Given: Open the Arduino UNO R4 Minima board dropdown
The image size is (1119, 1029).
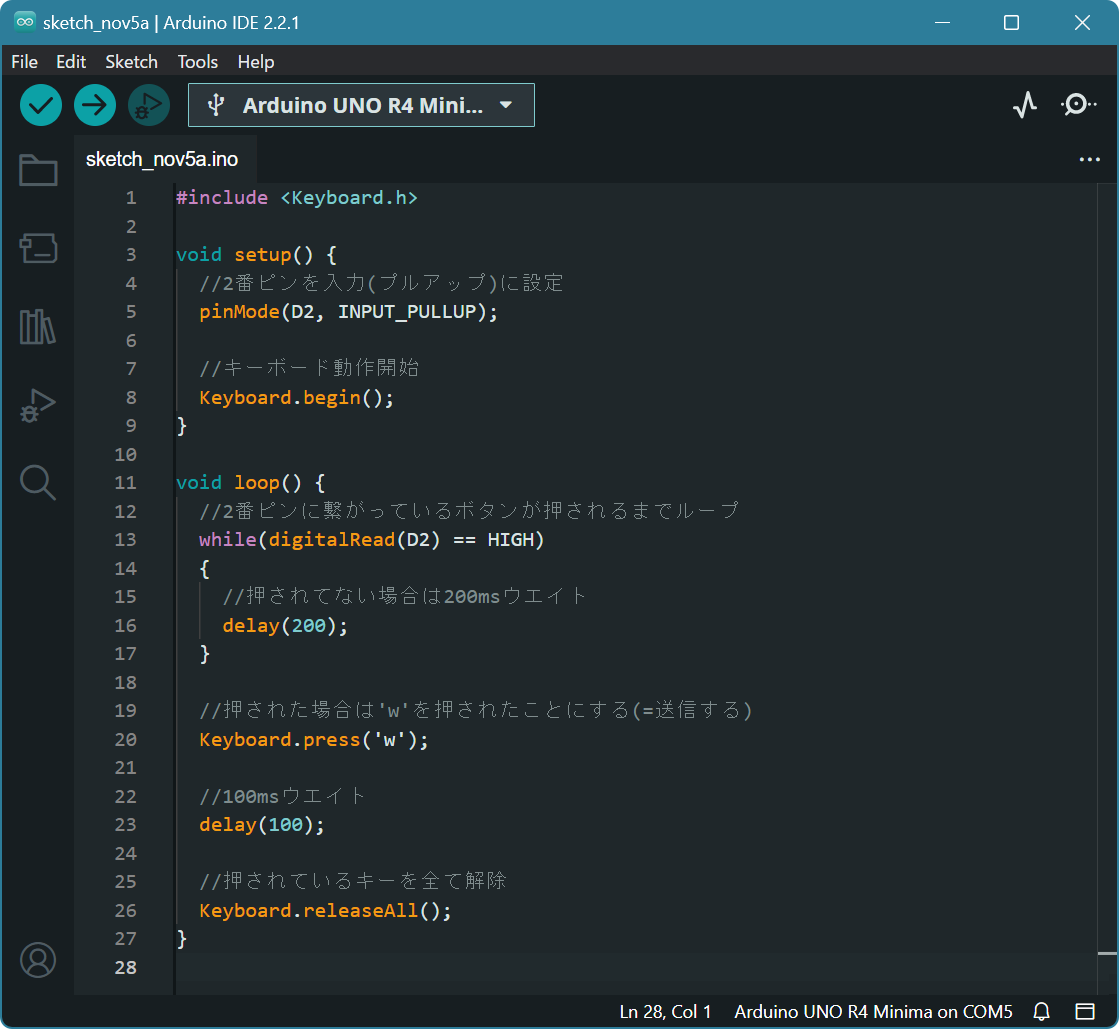Looking at the screenshot, I should click(361, 105).
